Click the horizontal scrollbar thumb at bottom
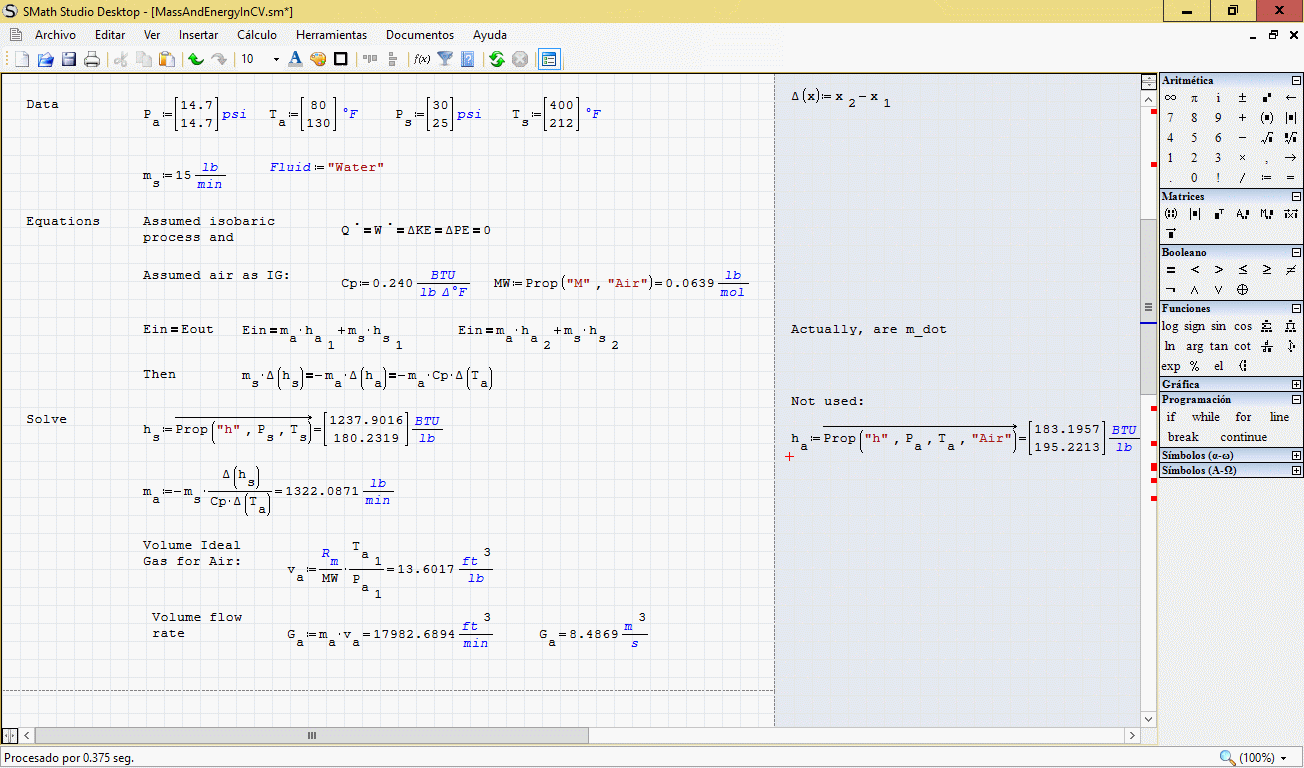This screenshot has width=1304, height=768. click(x=312, y=735)
